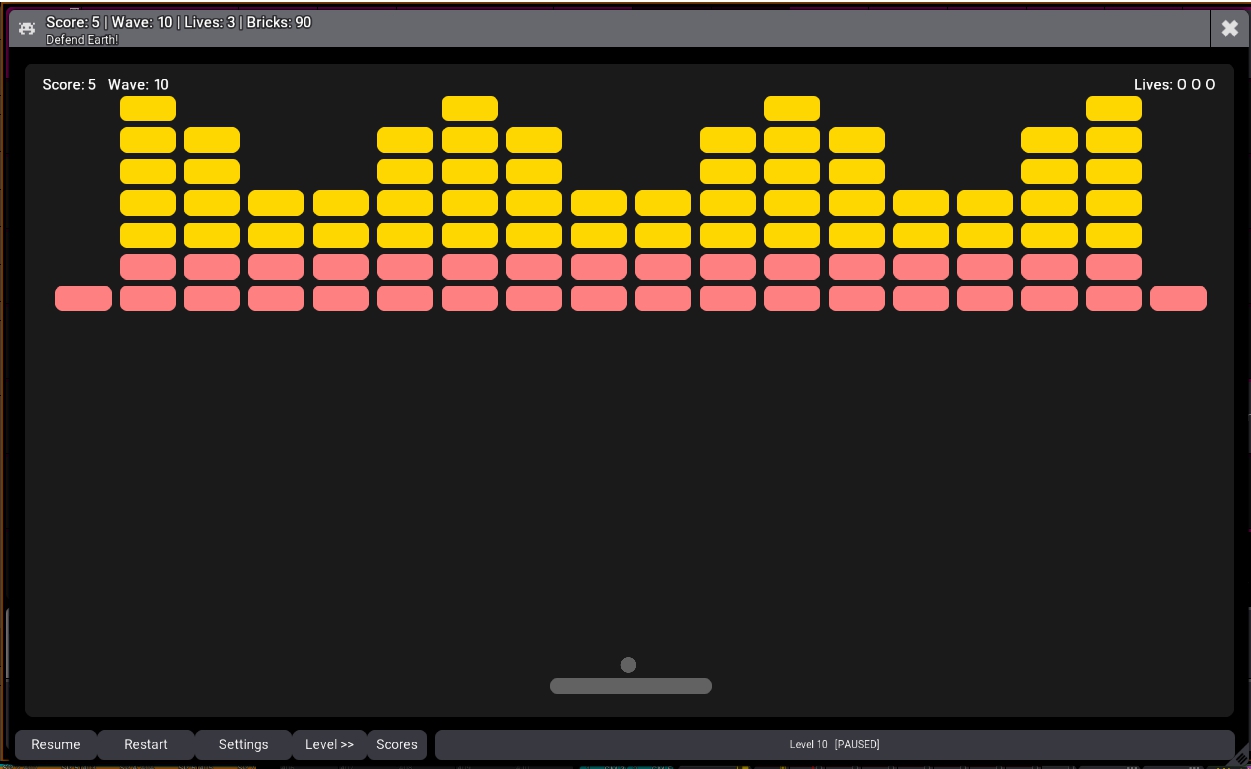This screenshot has height=769, width=1251.
Task: Click the gray ball above the paddle
Action: click(628, 665)
